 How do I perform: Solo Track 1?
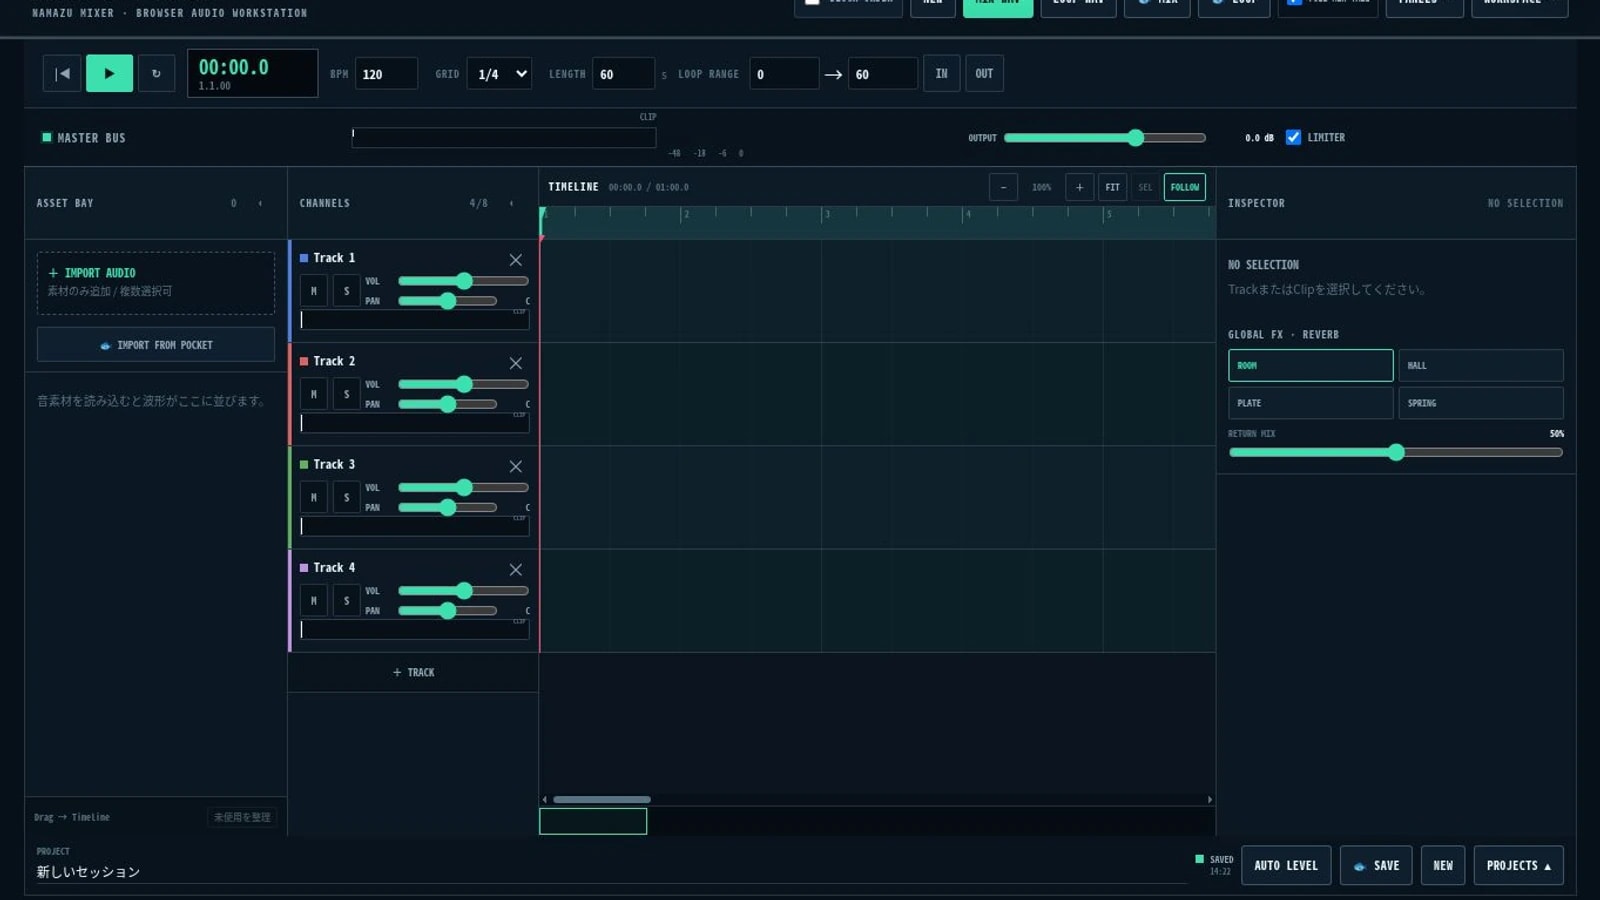[x=346, y=291]
